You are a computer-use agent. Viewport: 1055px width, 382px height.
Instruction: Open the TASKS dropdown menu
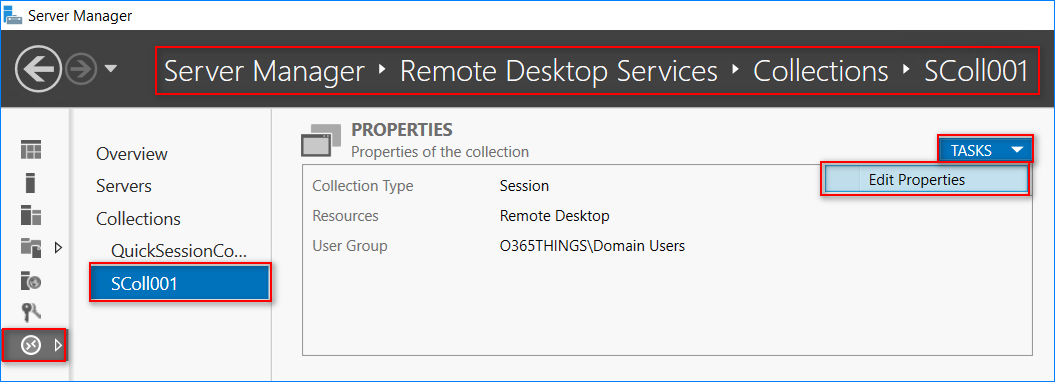click(x=985, y=150)
